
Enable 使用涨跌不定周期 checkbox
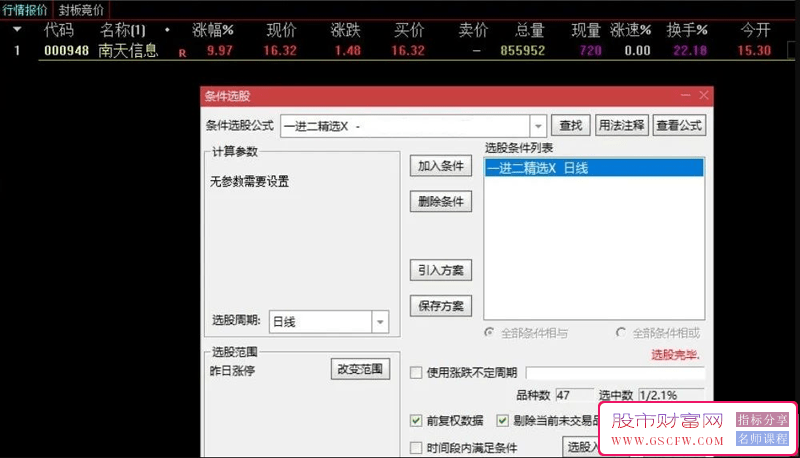pos(416,372)
